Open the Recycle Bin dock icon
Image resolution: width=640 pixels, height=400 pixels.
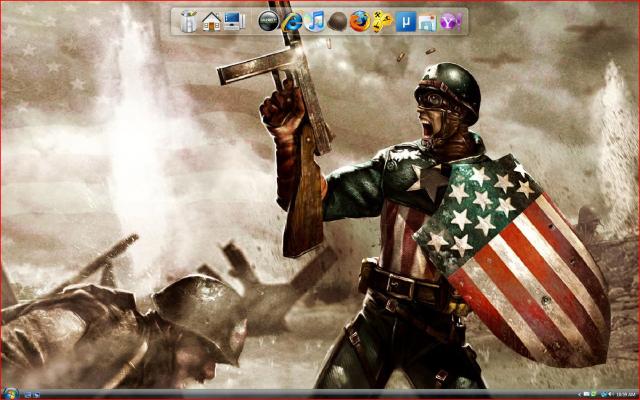[x=188, y=21]
